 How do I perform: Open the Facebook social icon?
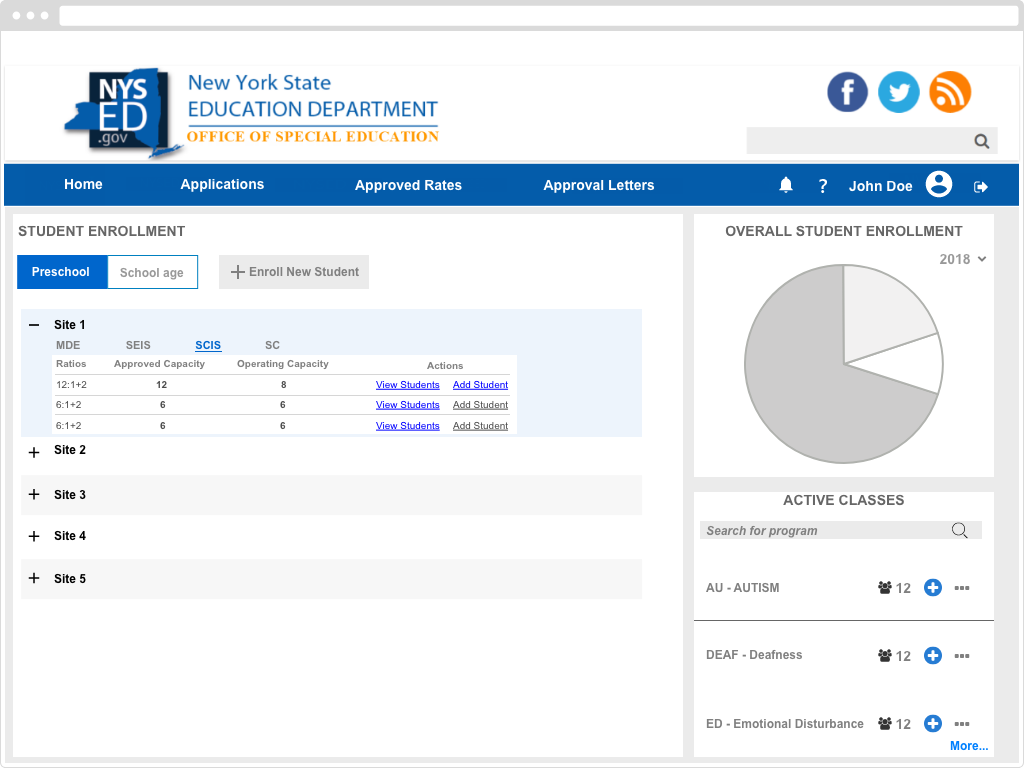click(x=847, y=92)
